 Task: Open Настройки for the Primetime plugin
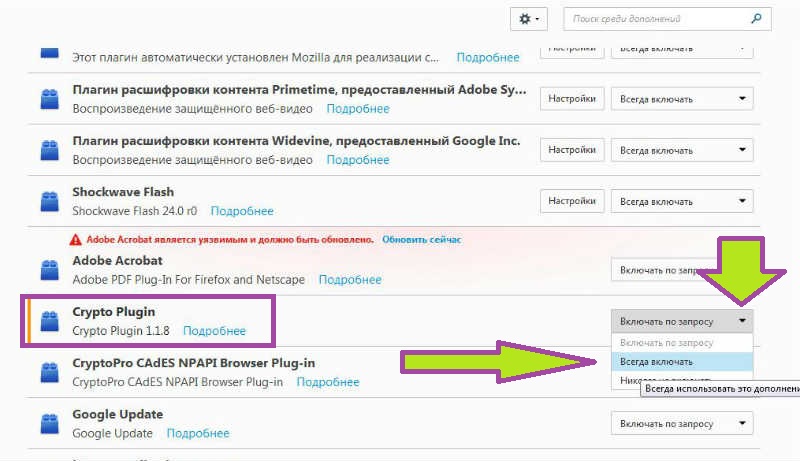tap(572, 98)
